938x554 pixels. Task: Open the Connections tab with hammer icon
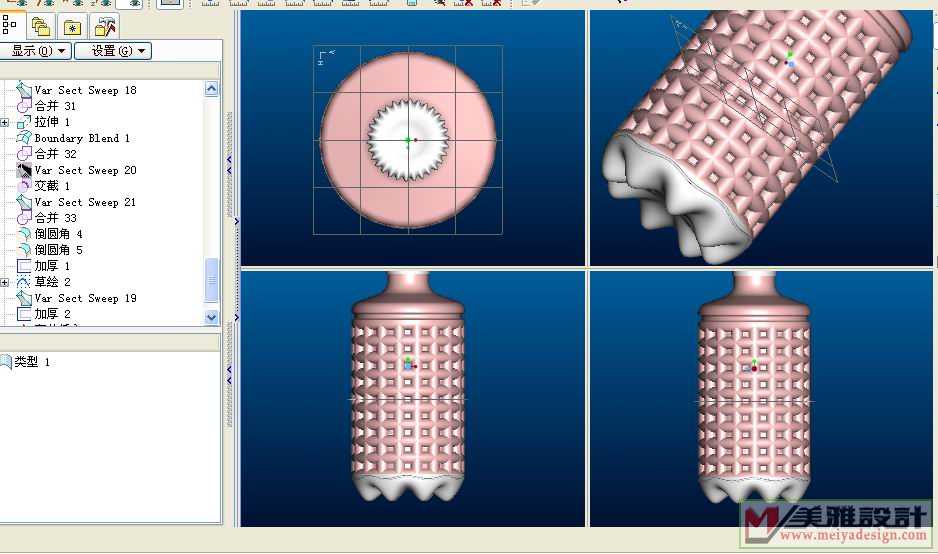tap(105, 26)
